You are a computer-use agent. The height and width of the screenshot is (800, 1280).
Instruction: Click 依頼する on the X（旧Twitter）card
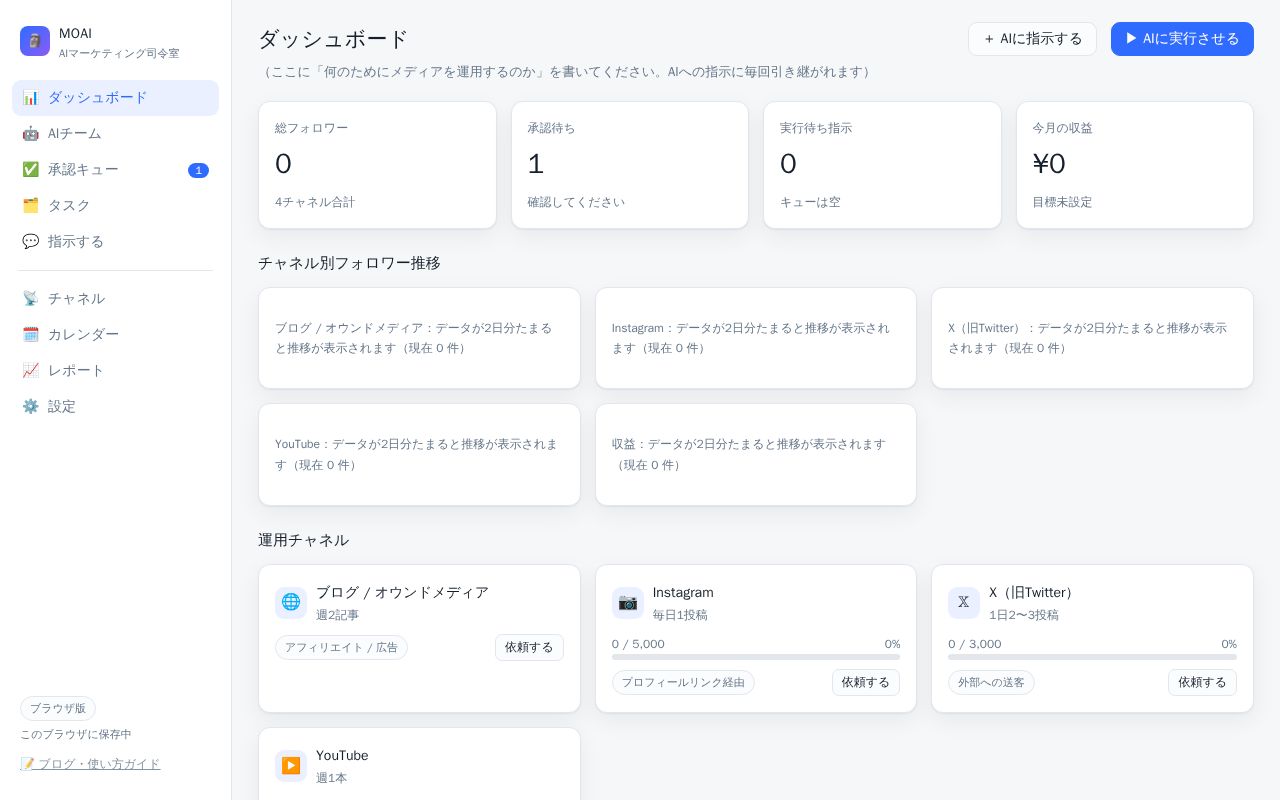point(1202,683)
